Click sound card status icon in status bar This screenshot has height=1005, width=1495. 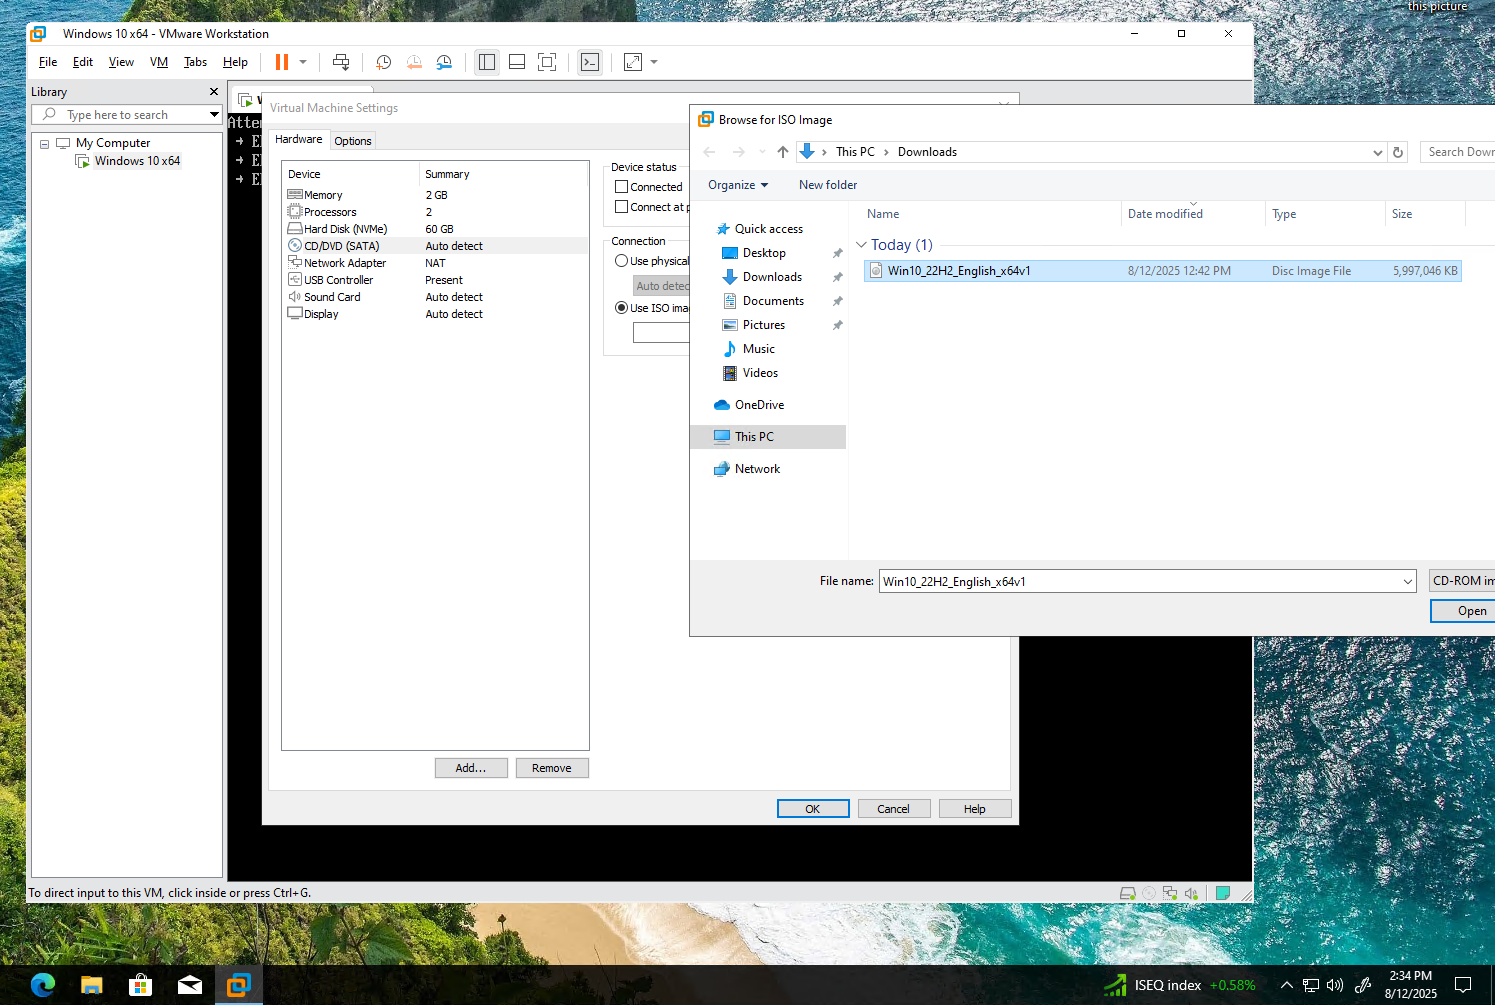[x=1191, y=893]
